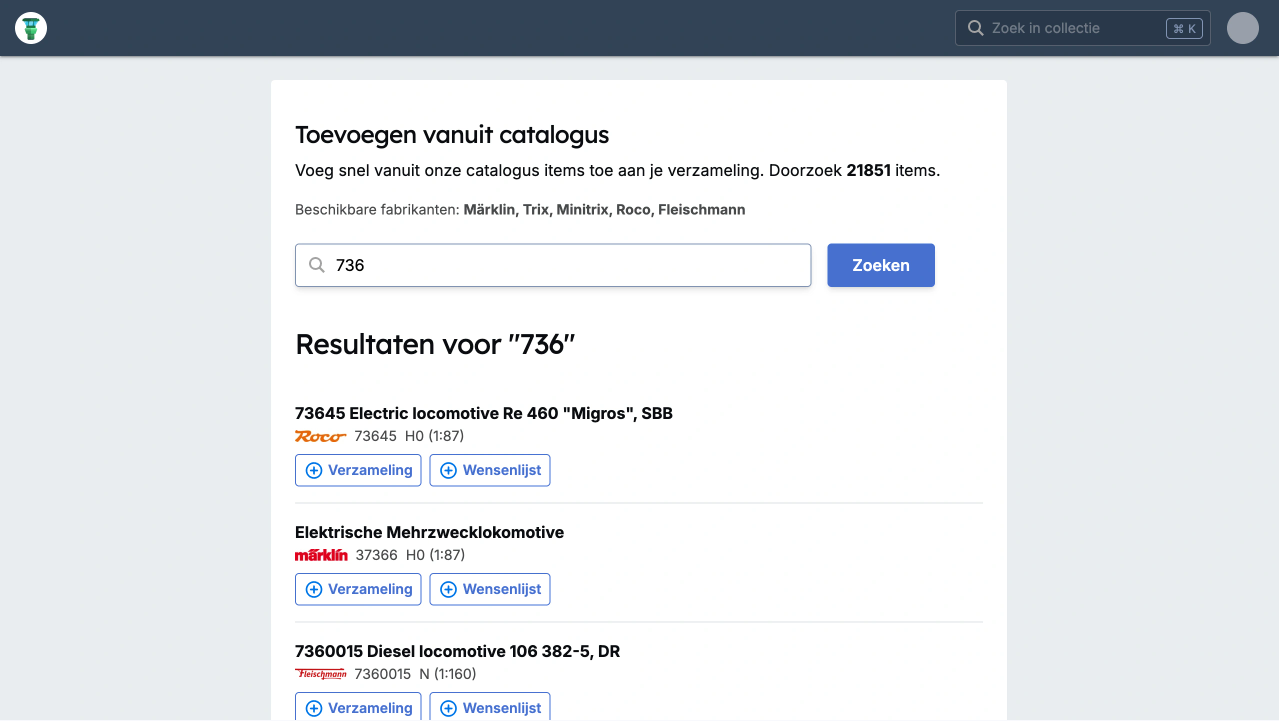The image size is (1279, 721).
Task: Click the magnifying glass inside the catalog search field
Action: [x=317, y=264]
